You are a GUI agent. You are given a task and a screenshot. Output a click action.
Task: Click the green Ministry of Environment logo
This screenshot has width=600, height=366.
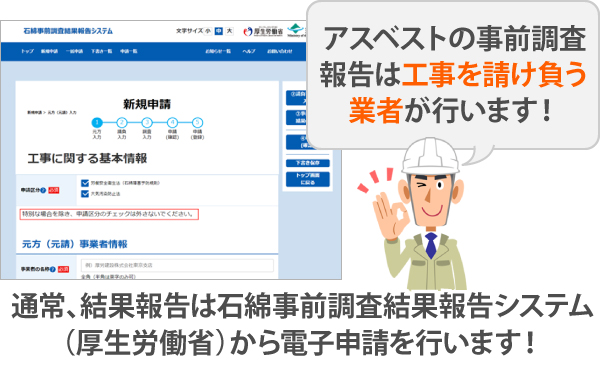tap(297, 30)
